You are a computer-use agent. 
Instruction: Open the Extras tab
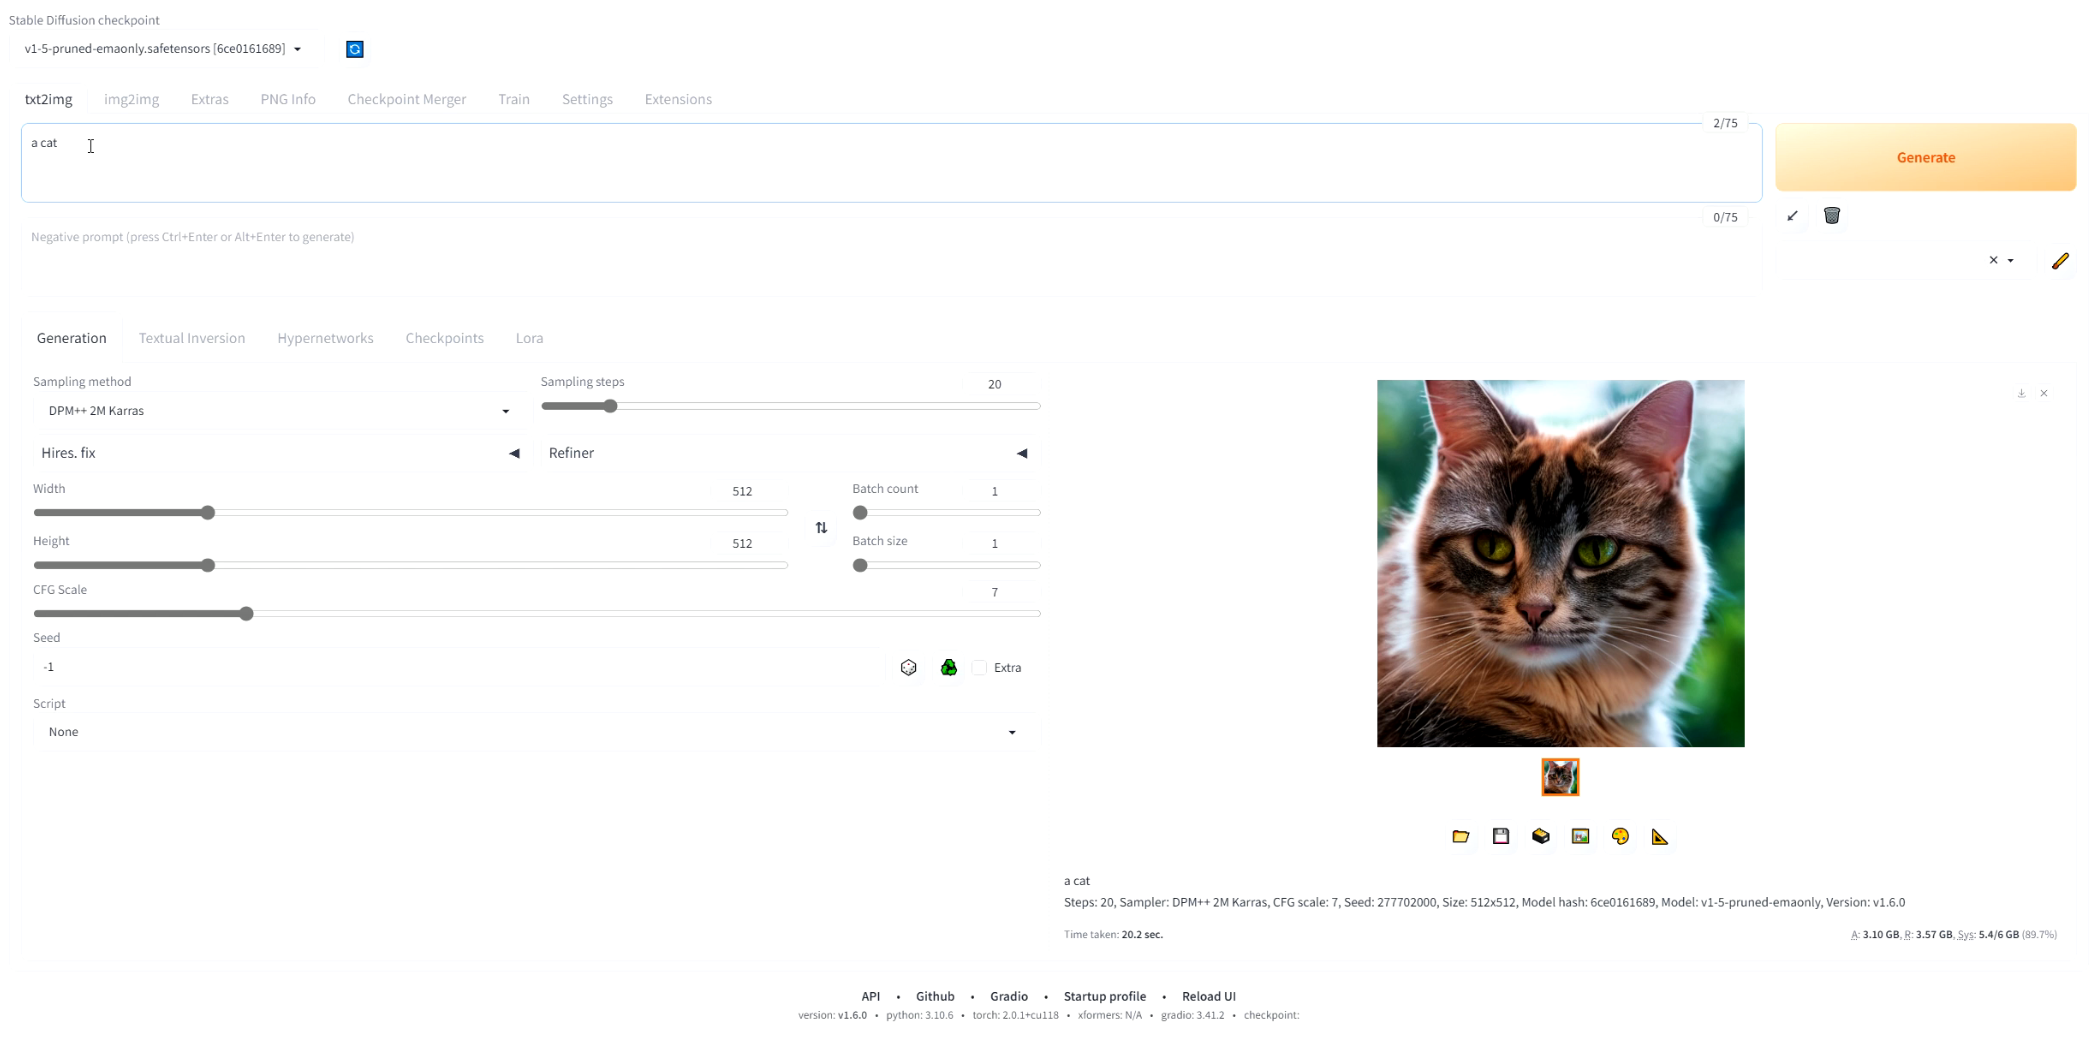point(209,99)
